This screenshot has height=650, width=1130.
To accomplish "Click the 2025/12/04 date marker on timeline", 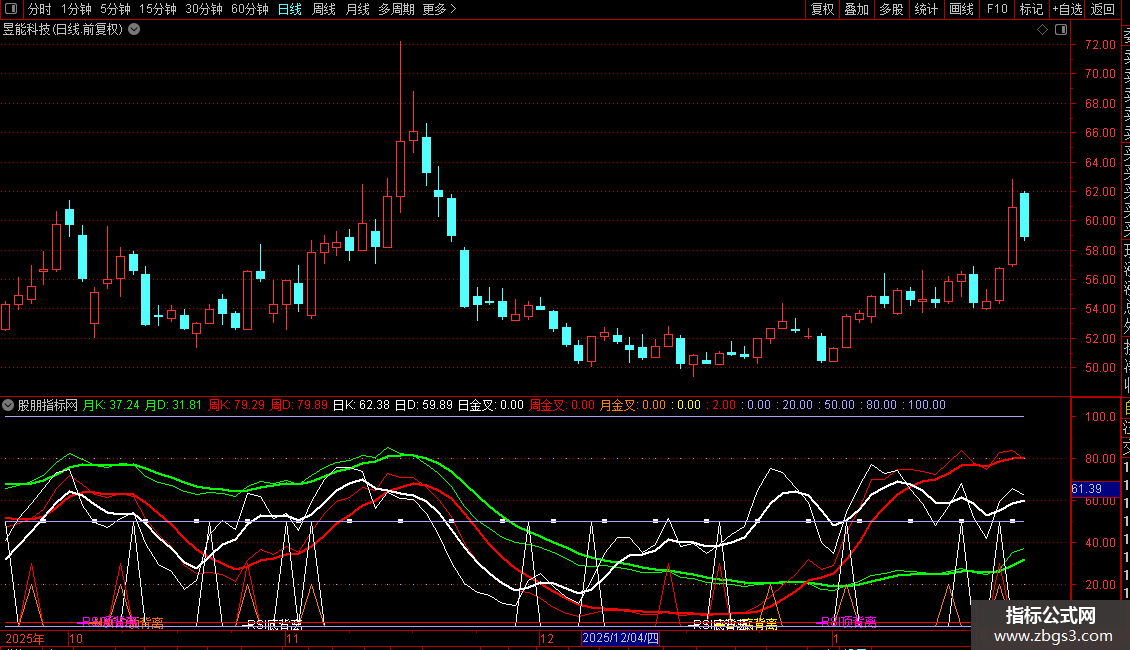I will 620,638.
